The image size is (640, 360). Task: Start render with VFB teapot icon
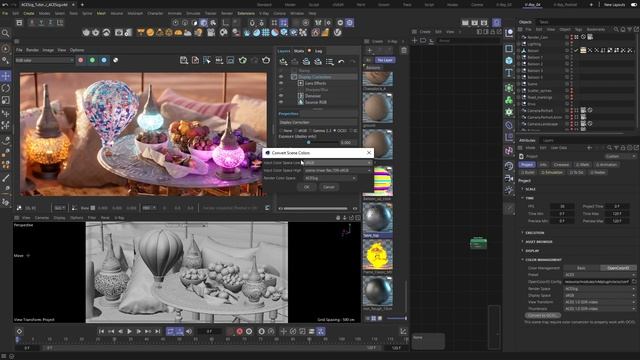tap(243, 60)
